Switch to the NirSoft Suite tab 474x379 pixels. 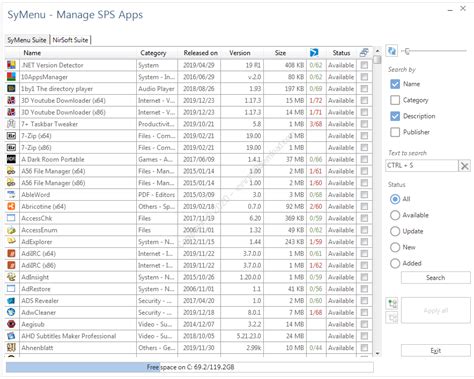[x=70, y=40]
